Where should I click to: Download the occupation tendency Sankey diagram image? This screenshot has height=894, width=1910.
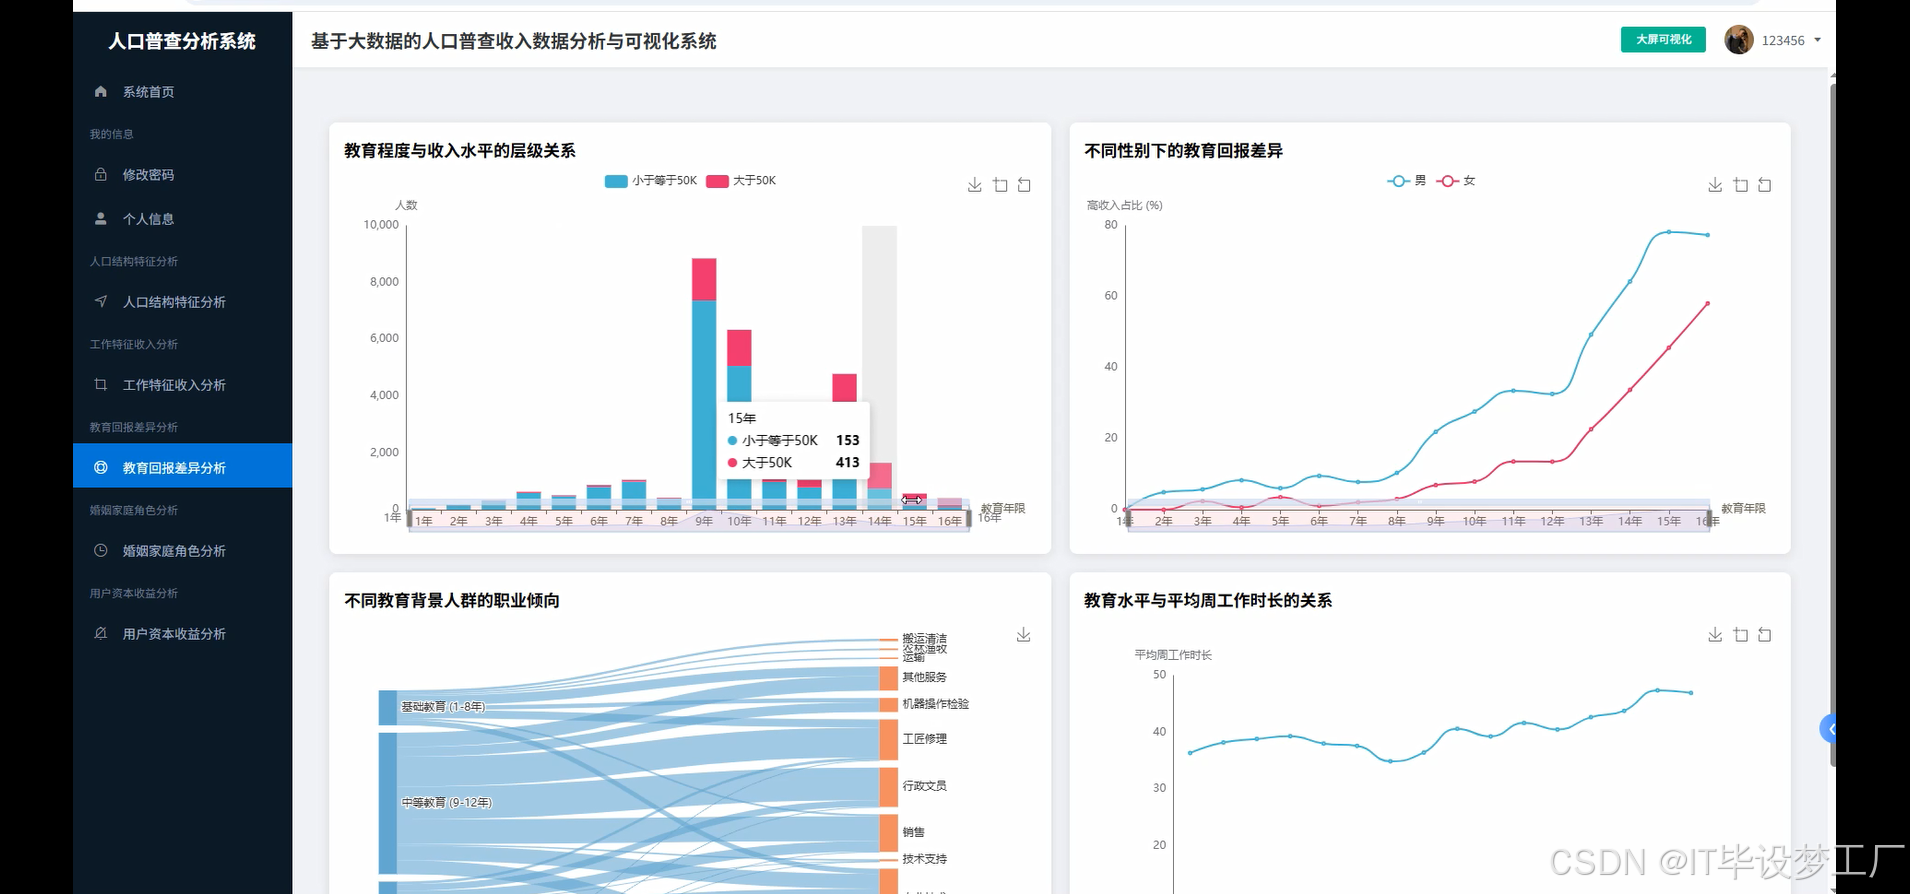click(x=1023, y=635)
